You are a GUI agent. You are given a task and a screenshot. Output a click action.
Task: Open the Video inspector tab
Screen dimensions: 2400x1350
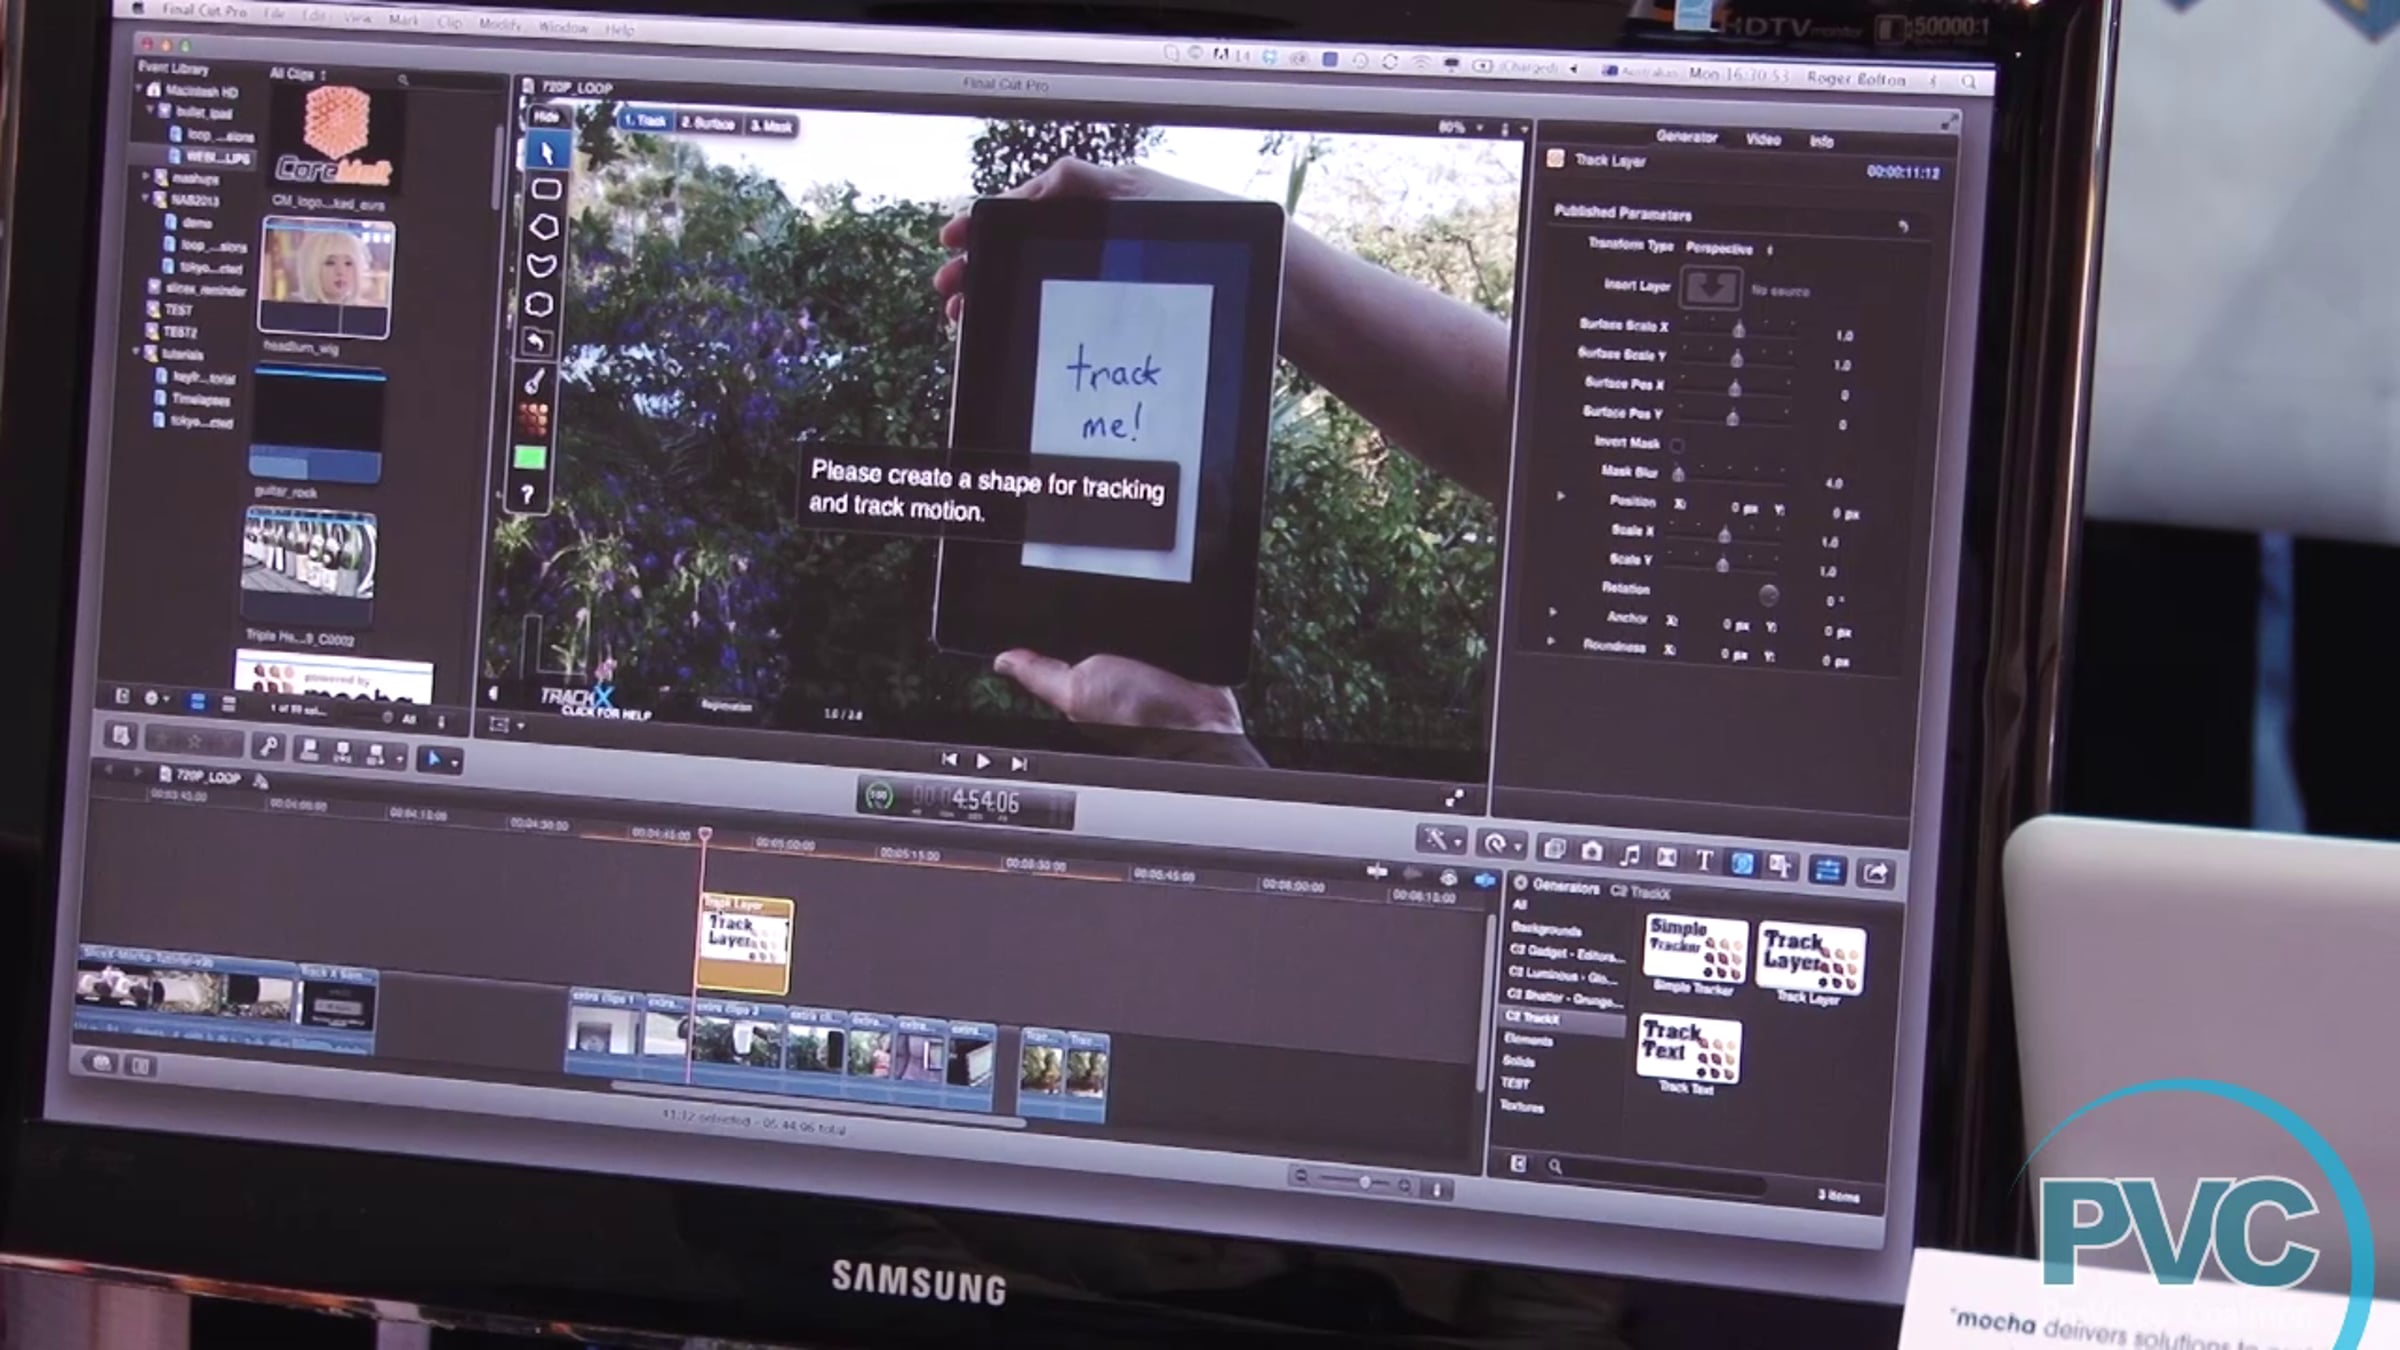coord(1763,139)
